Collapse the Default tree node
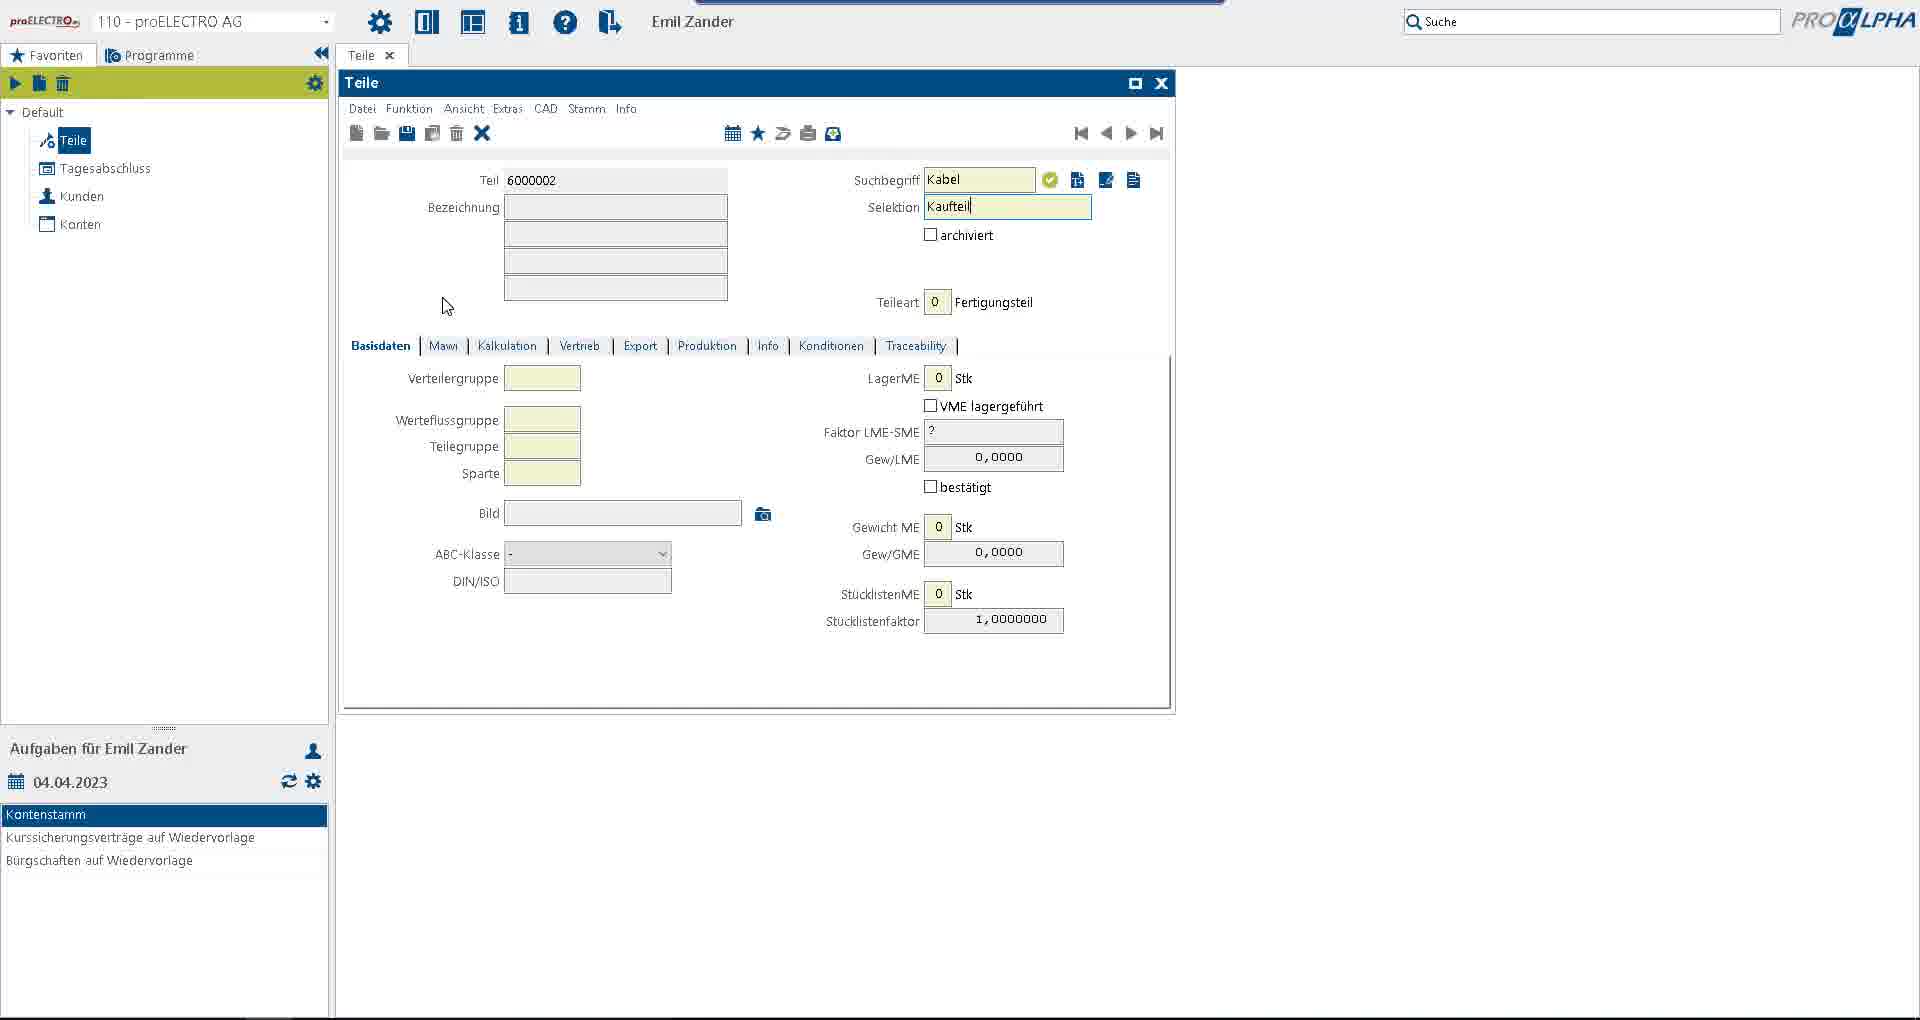The width and height of the screenshot is (1920, 1020). (10, 112)
